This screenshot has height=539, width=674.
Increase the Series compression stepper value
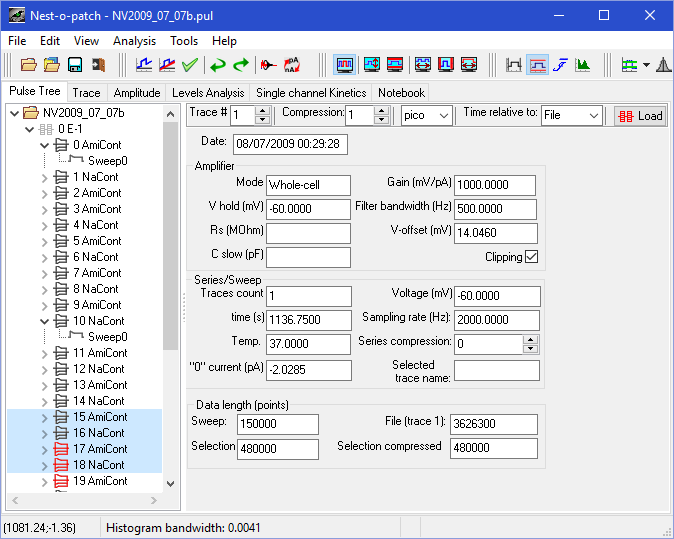[530, 338]
